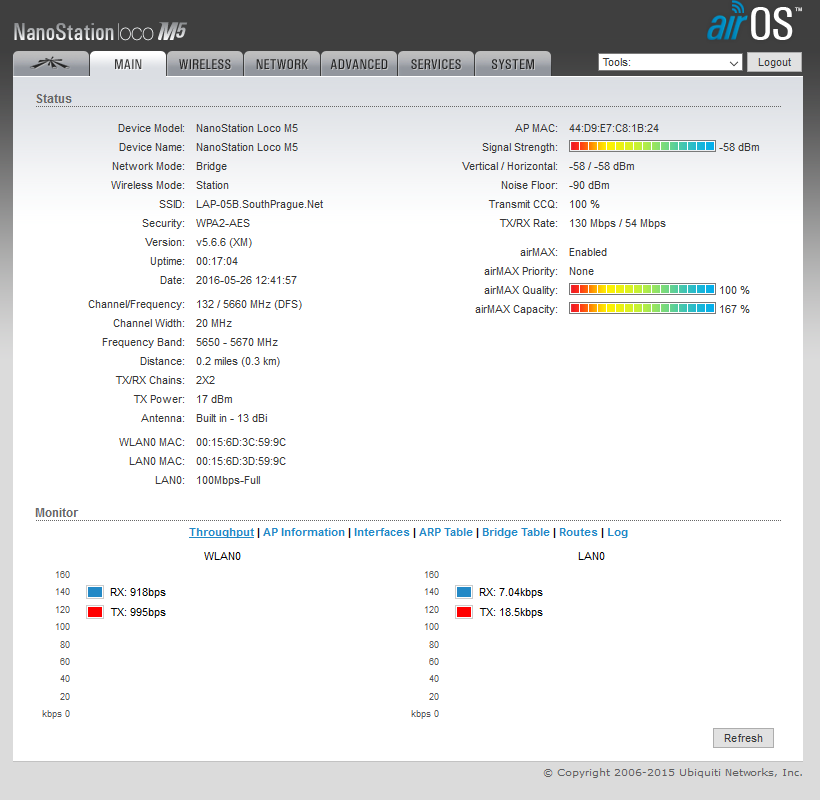Click the Uptime value 00:17:04

click(x=217, y=261)
